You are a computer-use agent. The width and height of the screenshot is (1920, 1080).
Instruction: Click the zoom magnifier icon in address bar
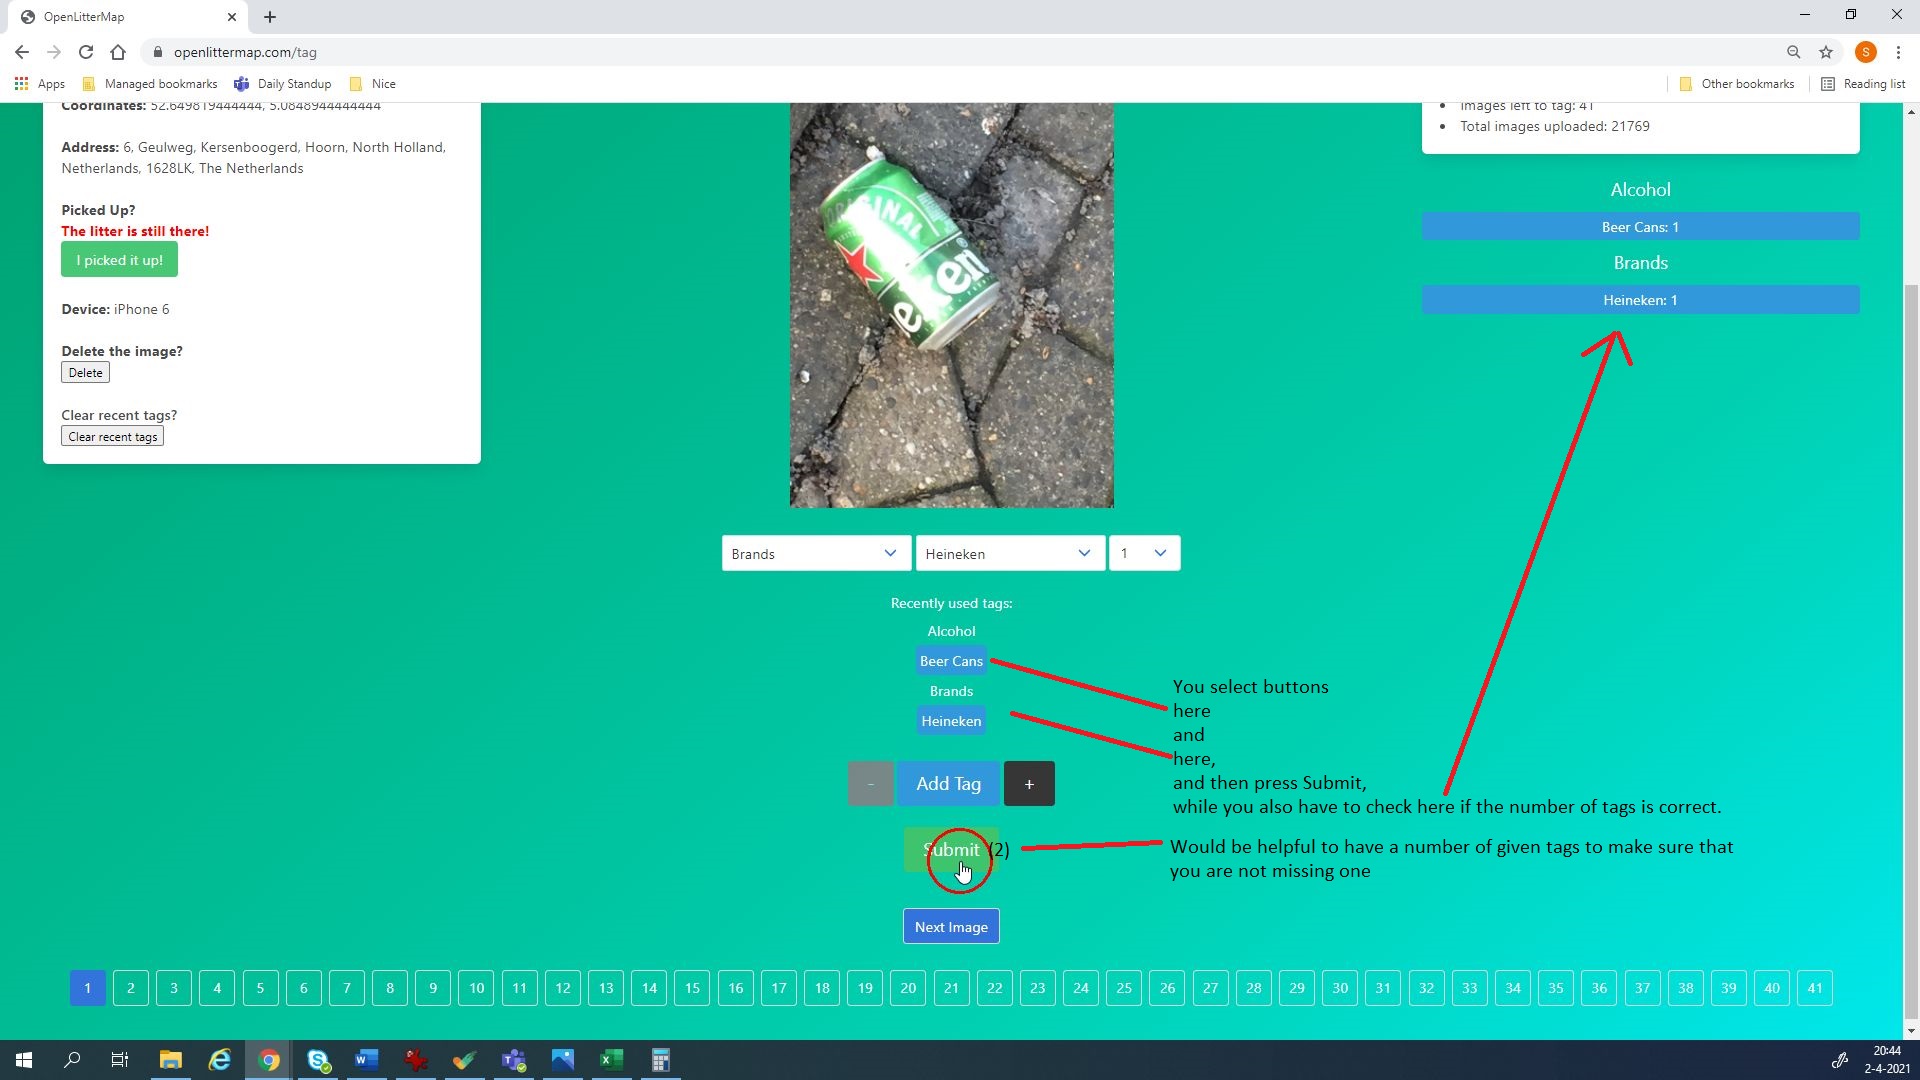[x=1793, y=52]
